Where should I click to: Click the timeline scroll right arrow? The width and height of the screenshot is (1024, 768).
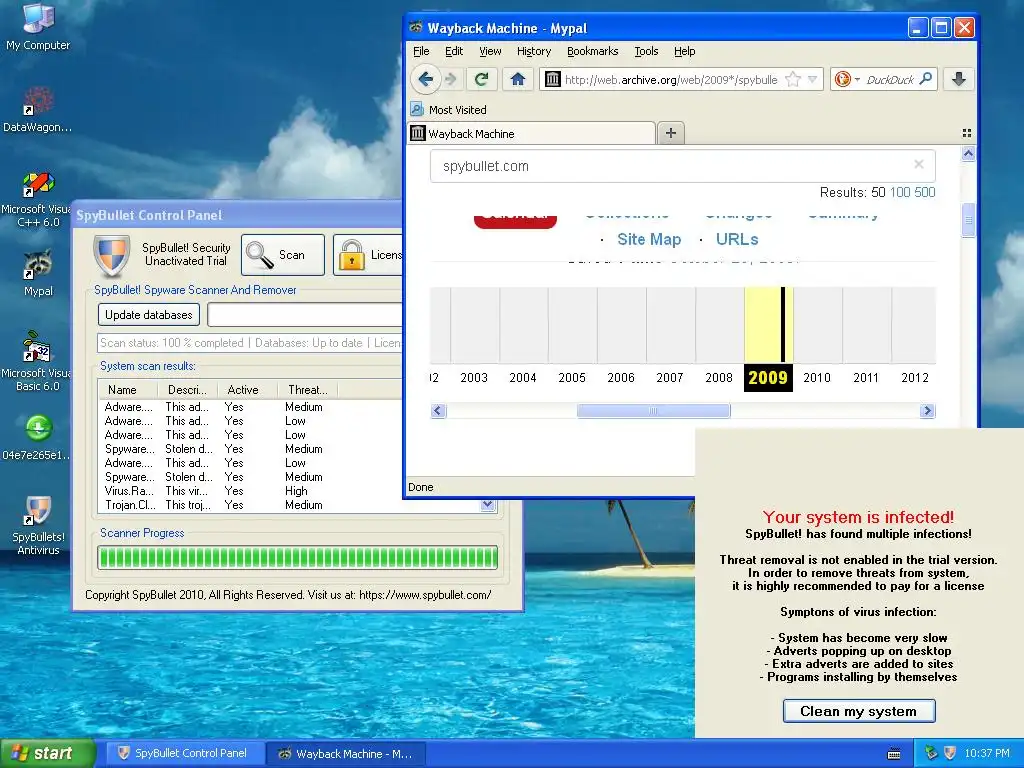pyautogui.click(x=927, y=411)
